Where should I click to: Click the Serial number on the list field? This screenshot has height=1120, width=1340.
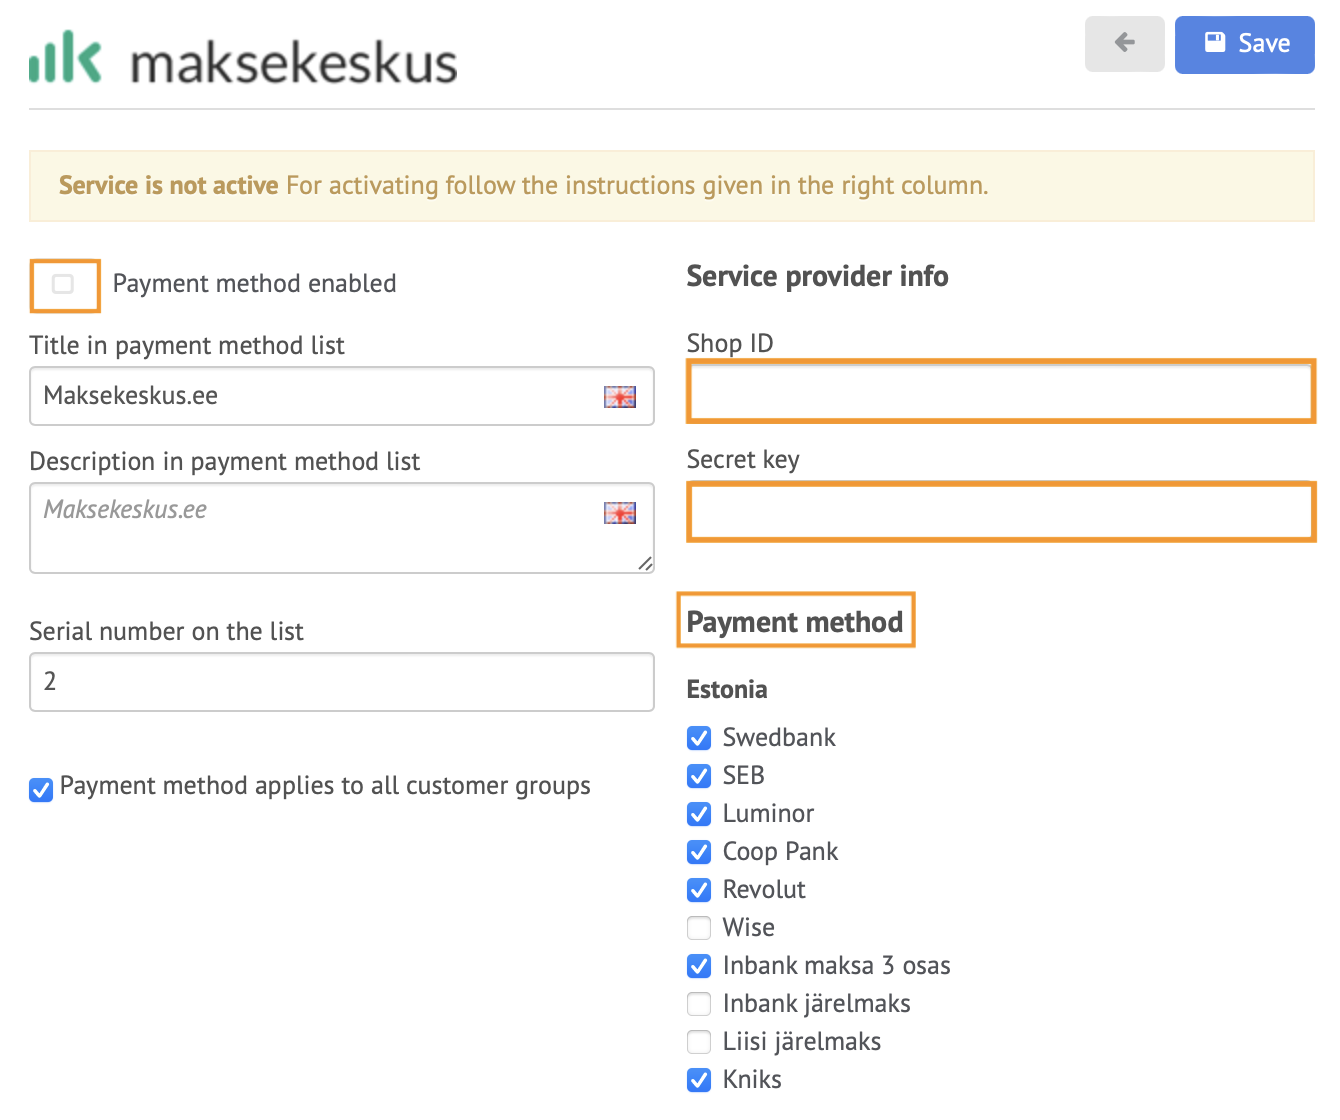pos(342,682)
